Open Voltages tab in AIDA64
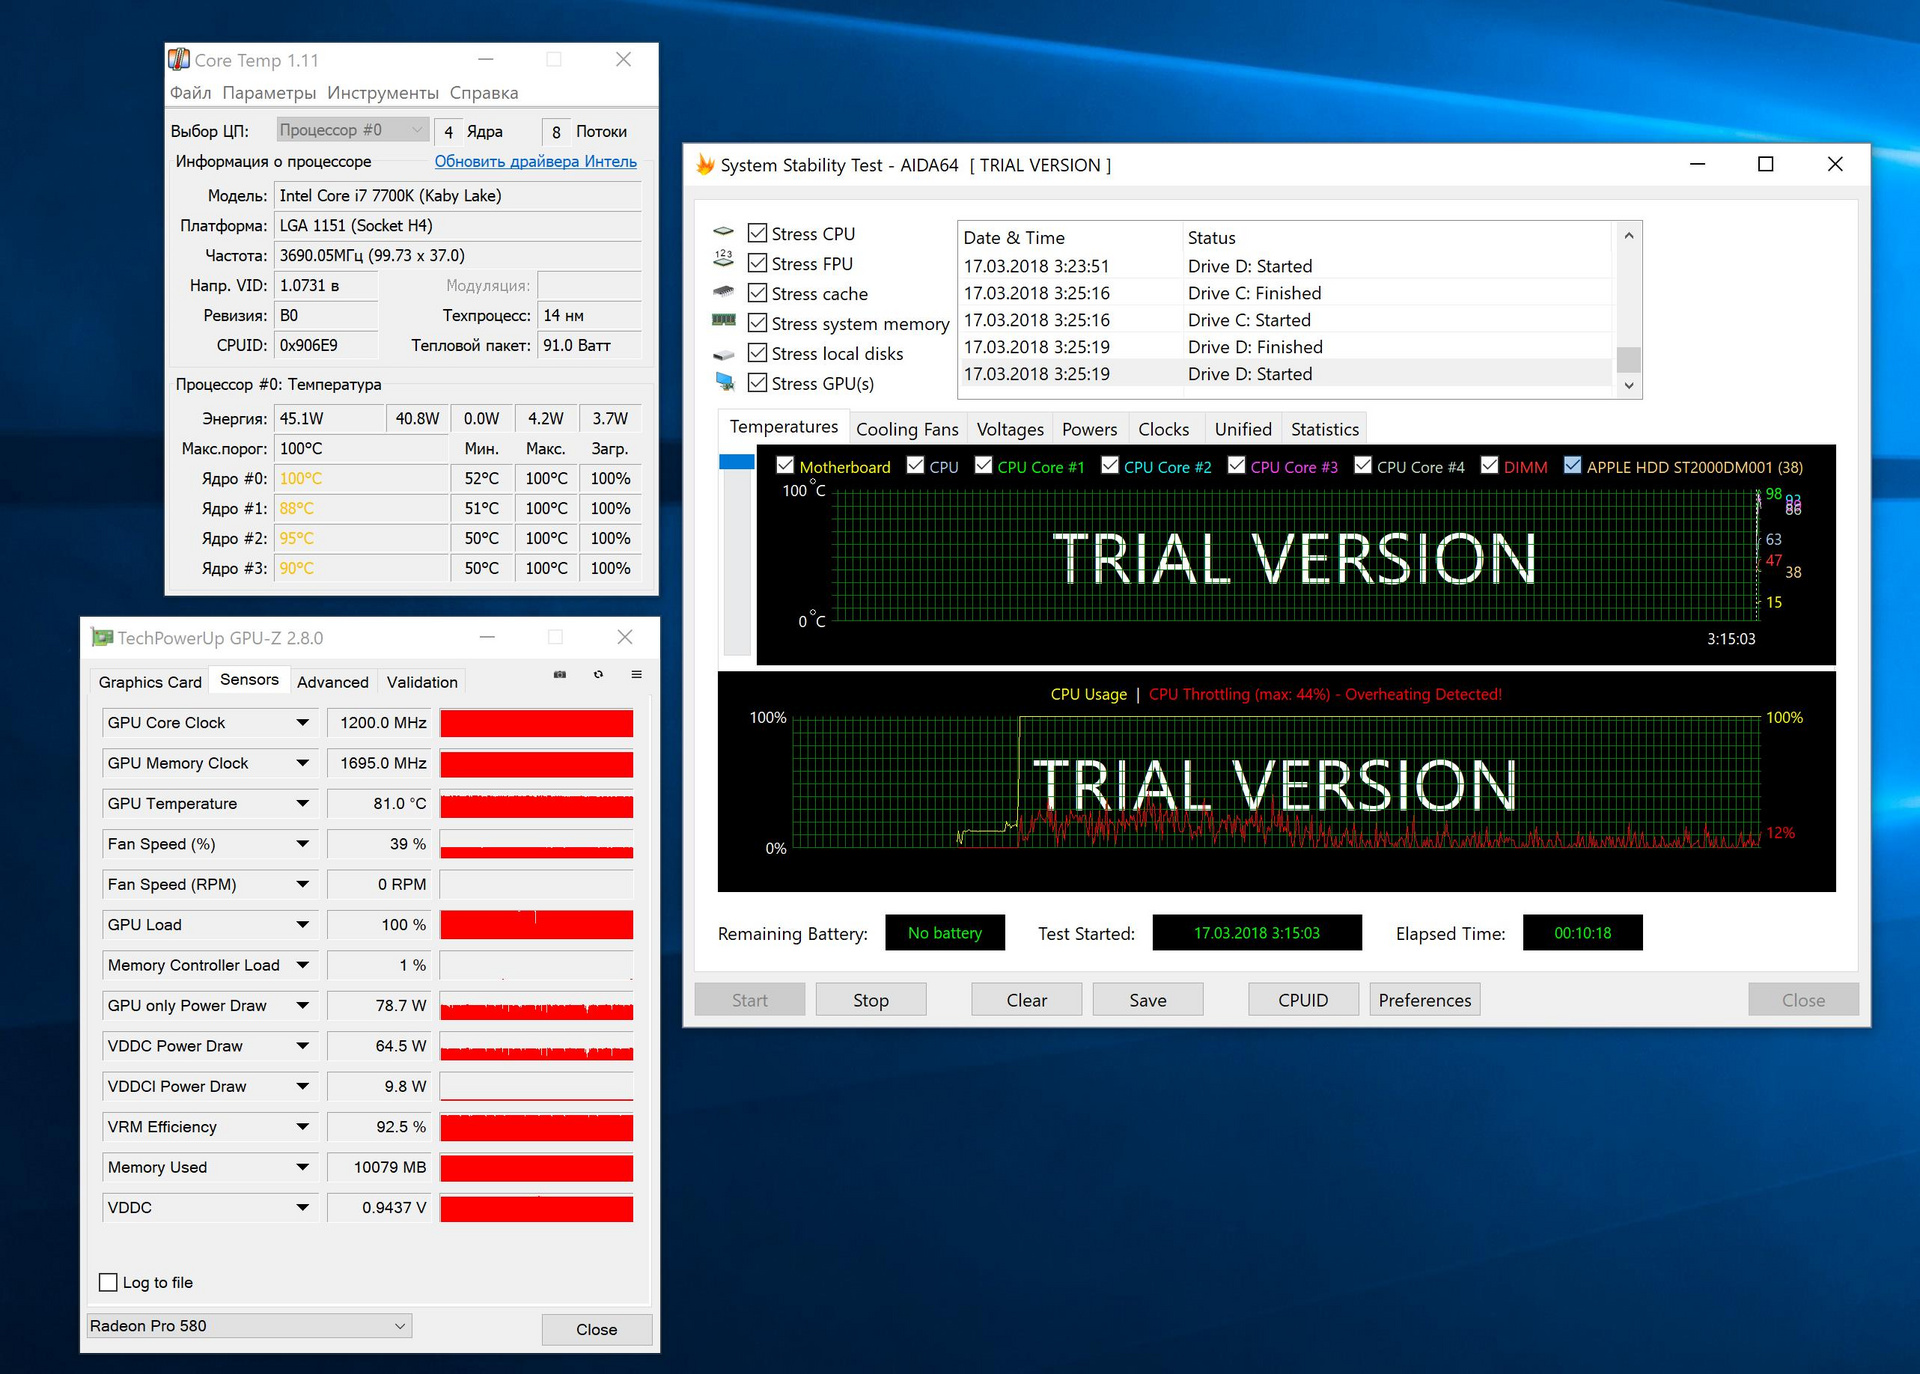This screenshot has height=1374, width=1920. [x=1010, y=429]
